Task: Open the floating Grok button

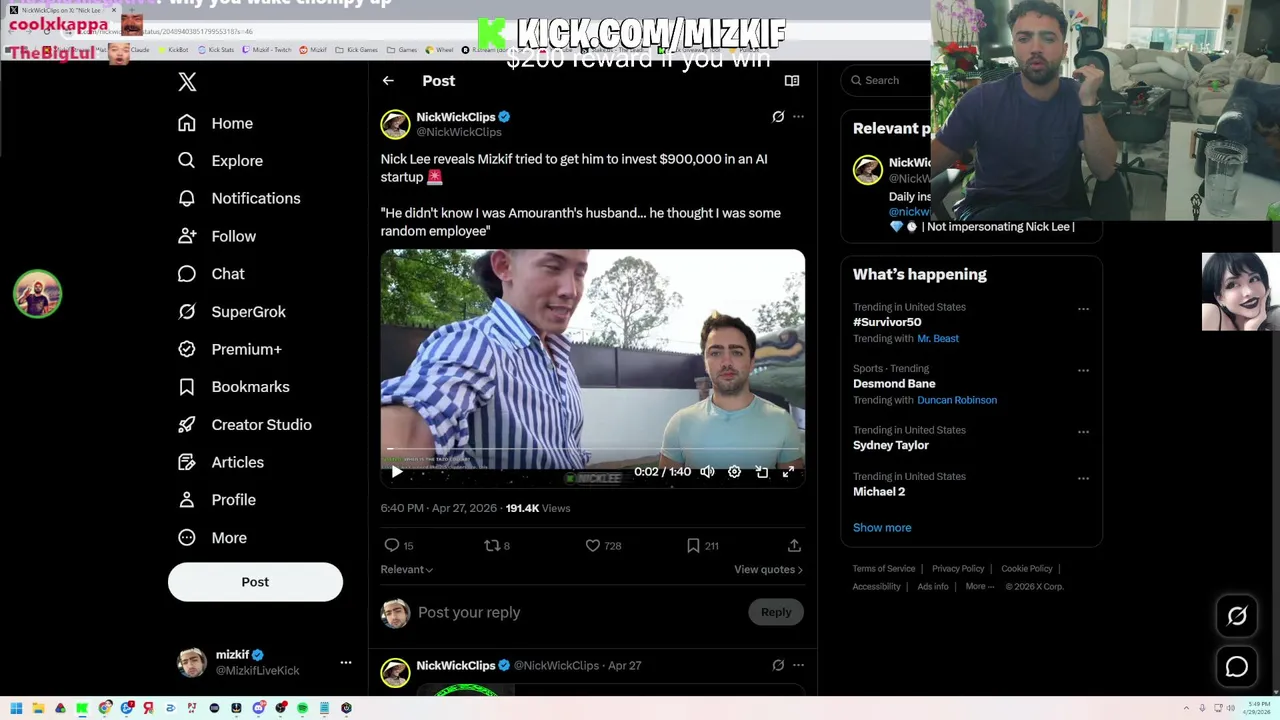Action: (1237, 617)
